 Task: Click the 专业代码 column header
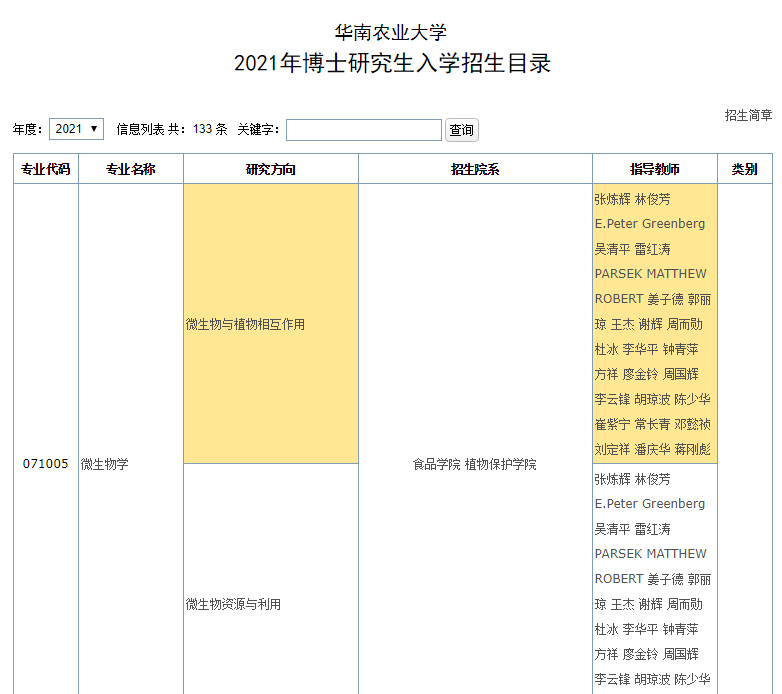click(46, 169)
